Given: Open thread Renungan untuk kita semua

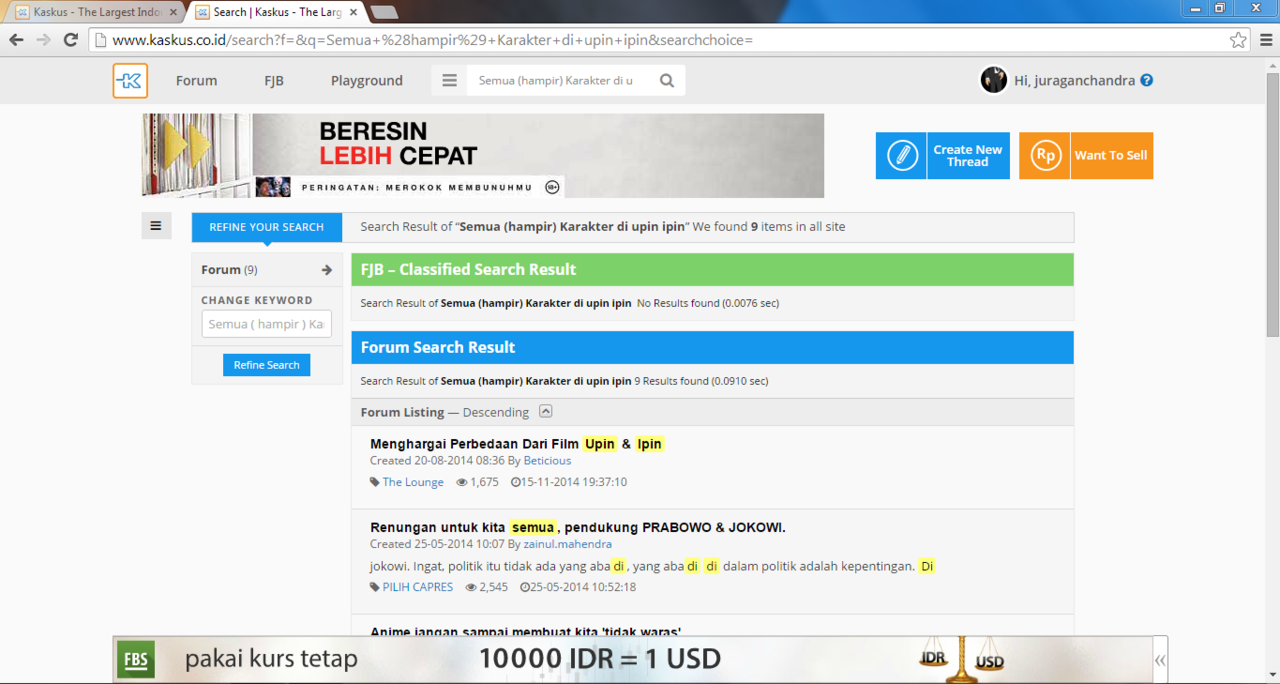Looking at the screenshot, I should [578, 527].
